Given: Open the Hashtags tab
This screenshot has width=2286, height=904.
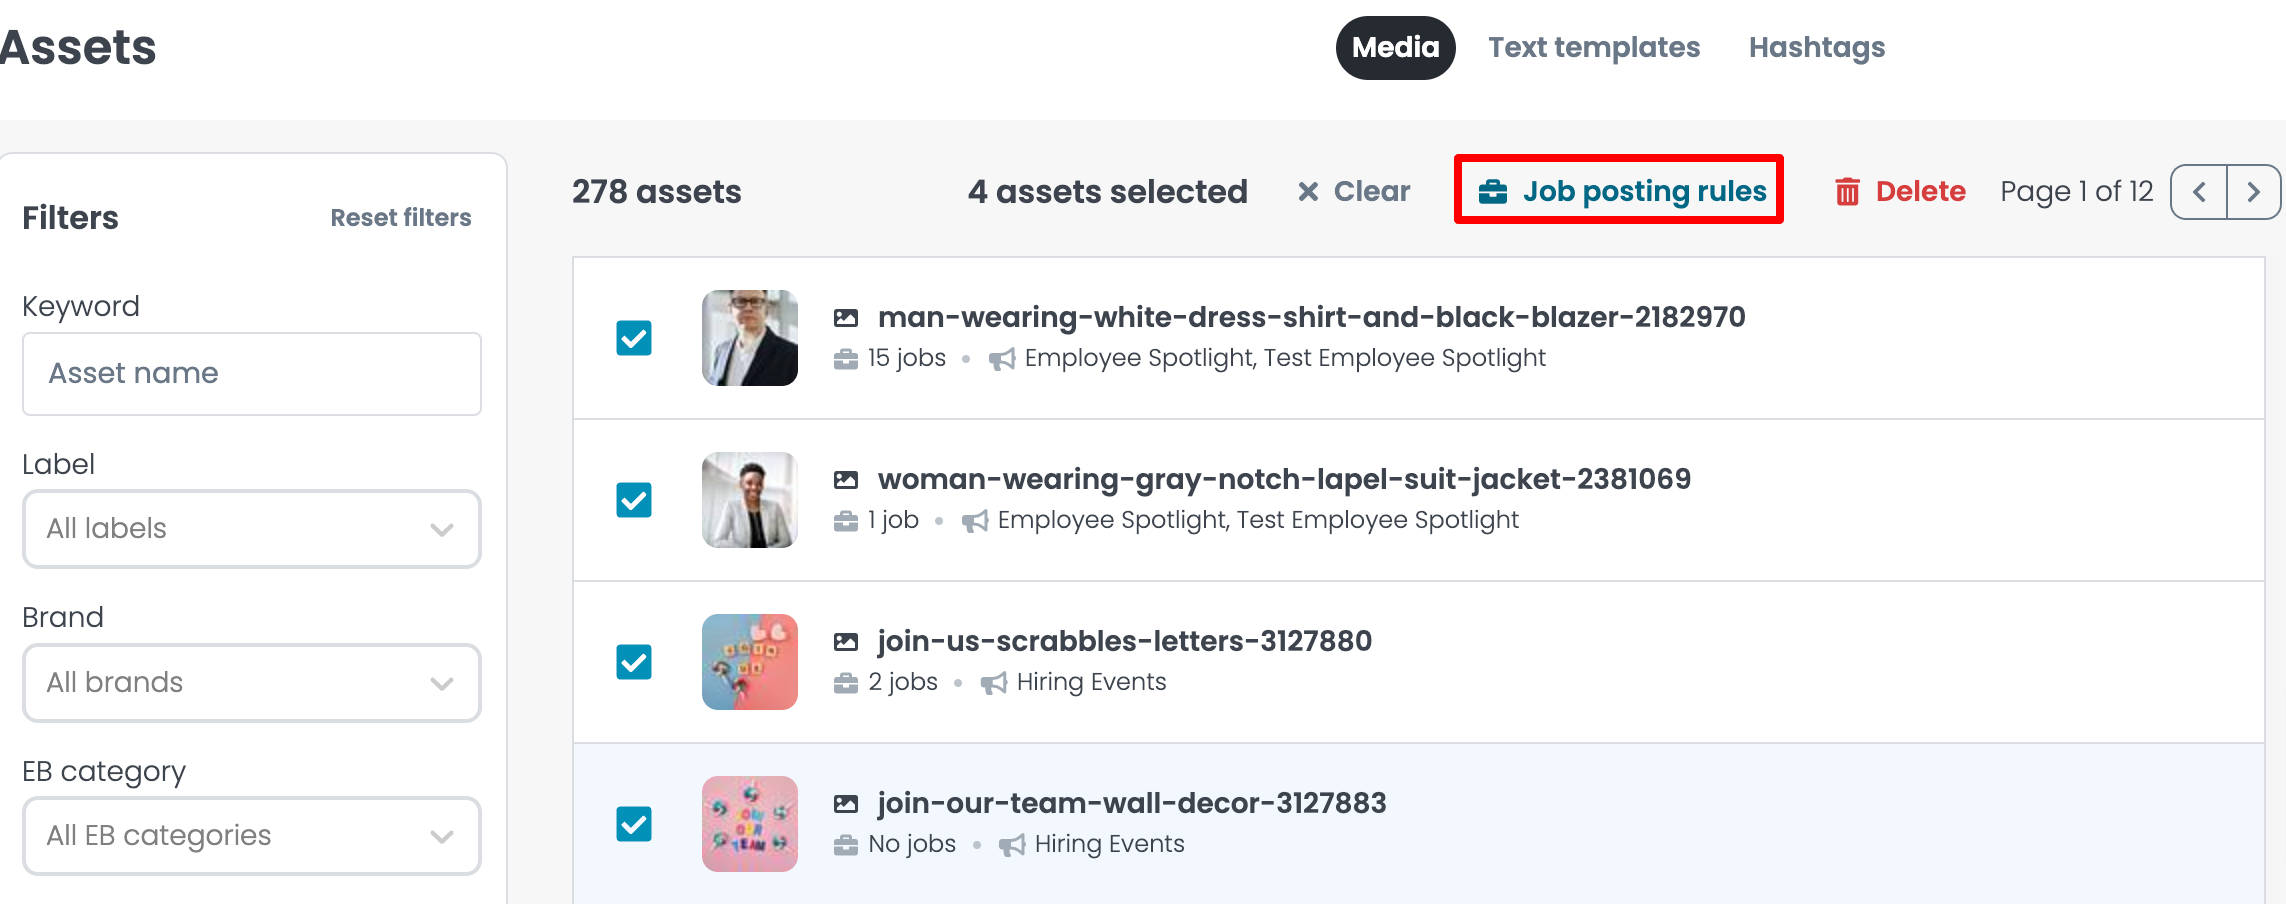Looking at the screenshot, I should (x=1816, y=48).
